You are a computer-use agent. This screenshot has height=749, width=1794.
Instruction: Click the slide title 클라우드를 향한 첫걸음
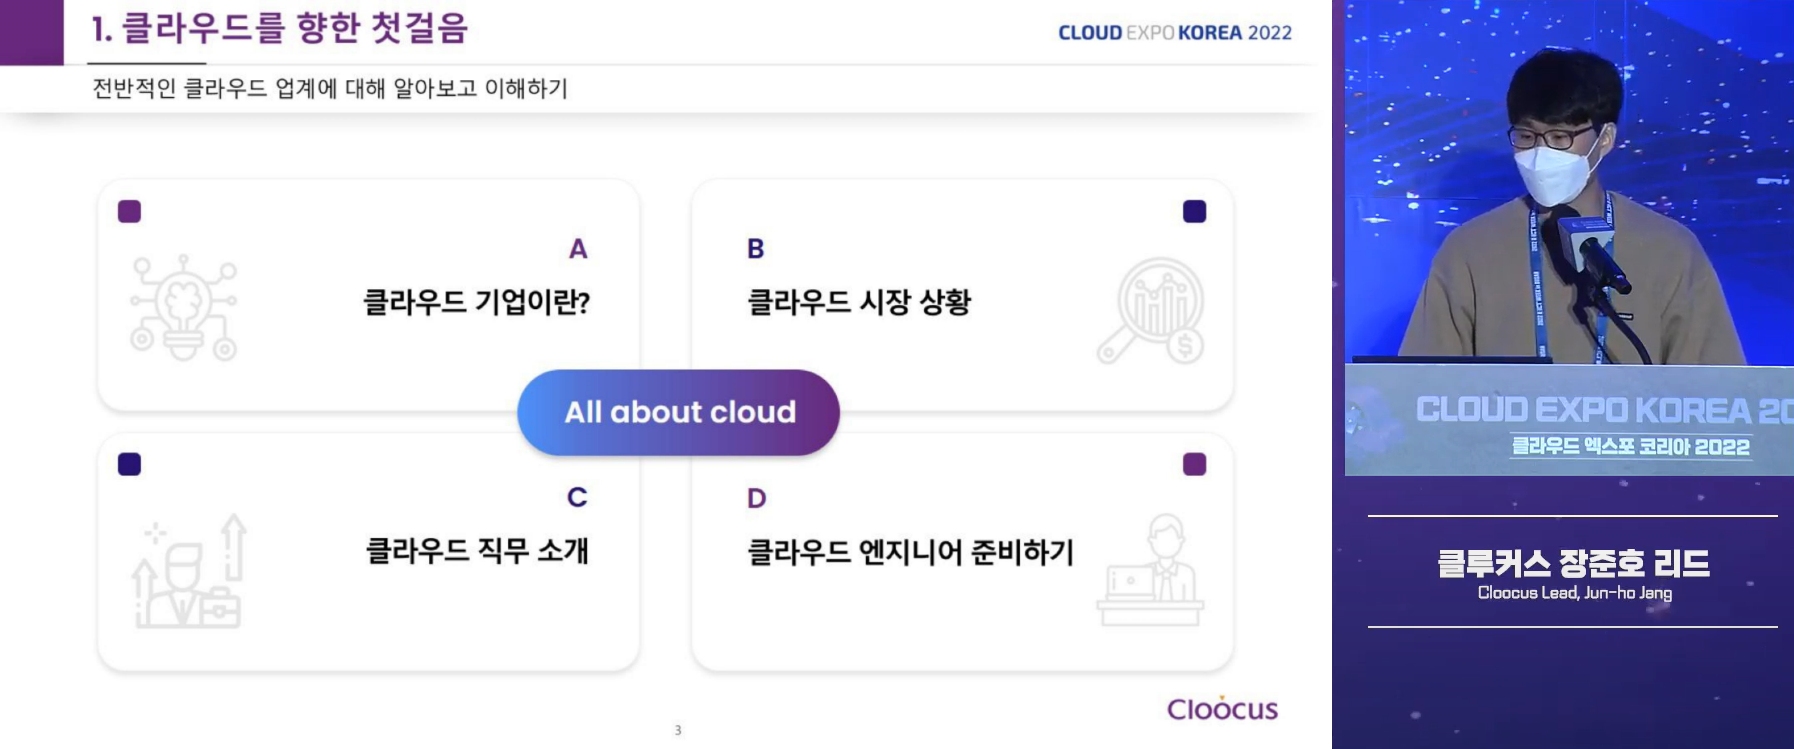[280, 28]
